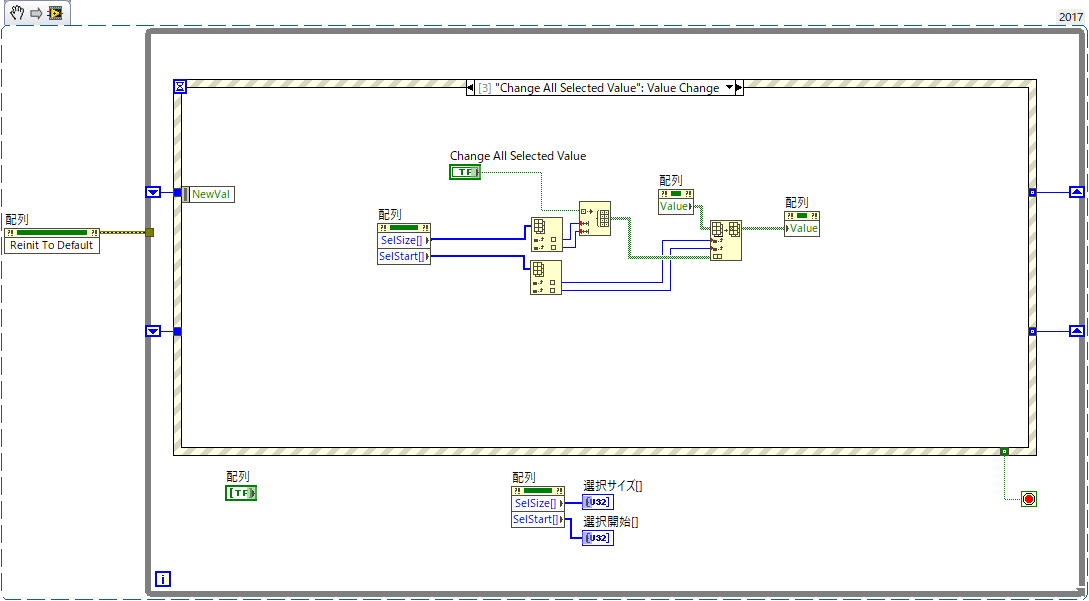Click the upper left shift register beside NewVal
Viewport: 1089px width, 601px height.
click(153, 192)
